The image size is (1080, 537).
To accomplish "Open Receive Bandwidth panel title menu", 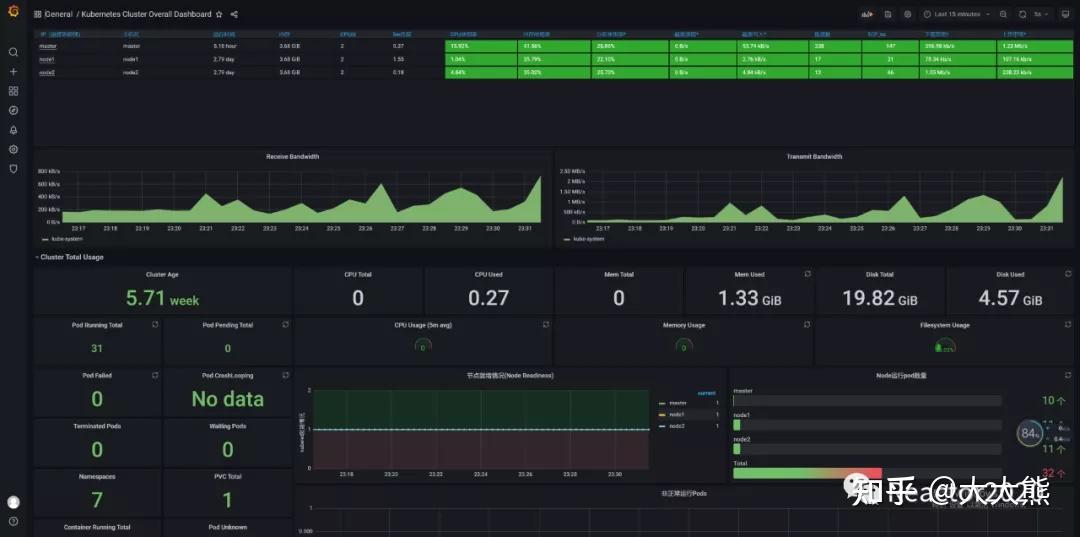I will tap(293, 157).
